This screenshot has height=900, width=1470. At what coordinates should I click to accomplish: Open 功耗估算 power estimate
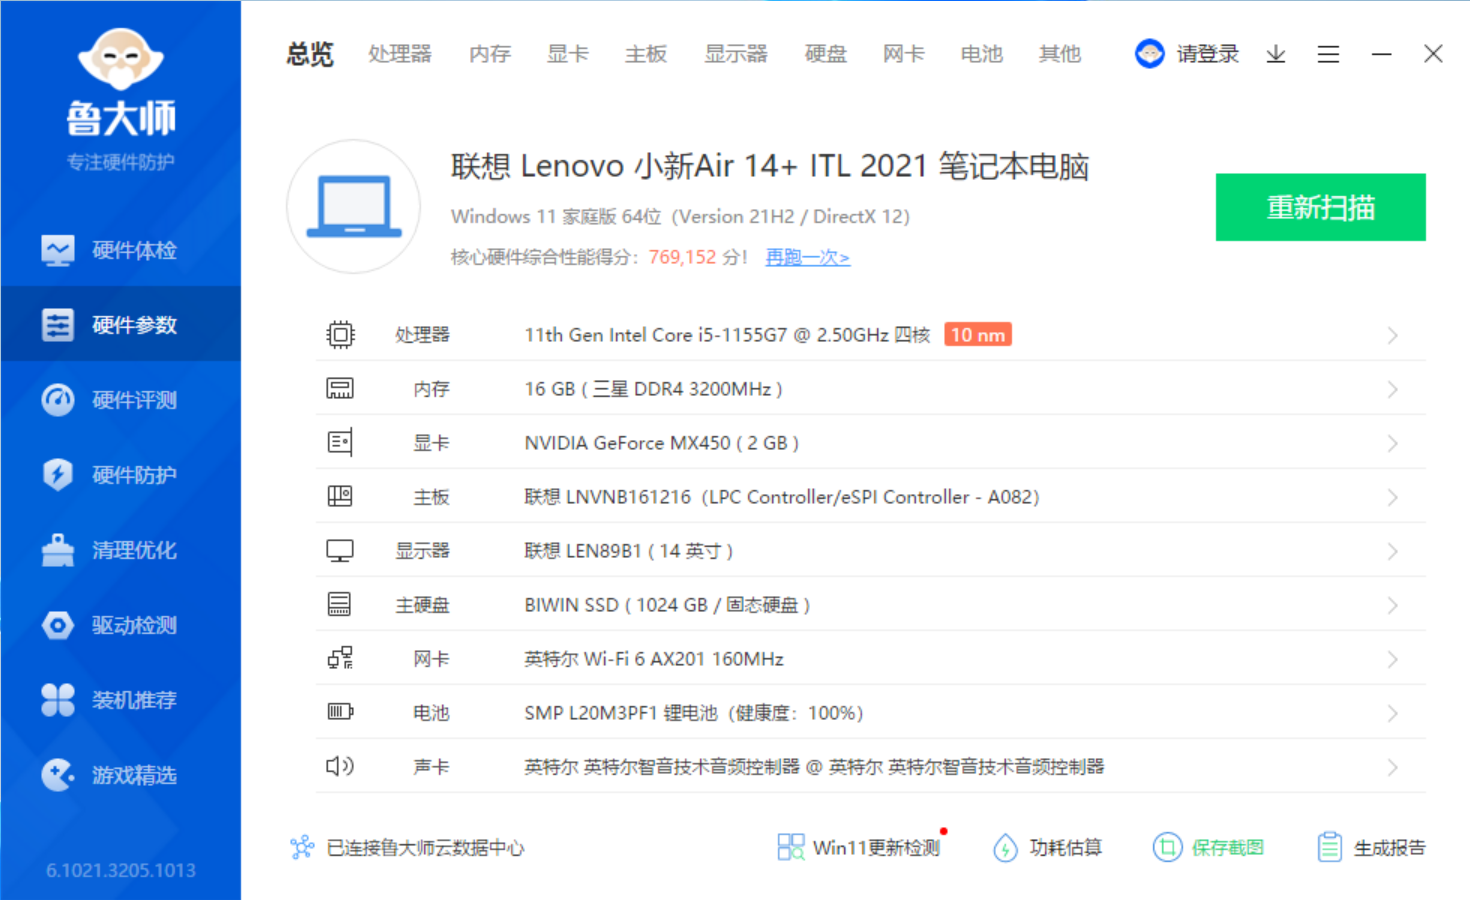(x=1048, y=848)
